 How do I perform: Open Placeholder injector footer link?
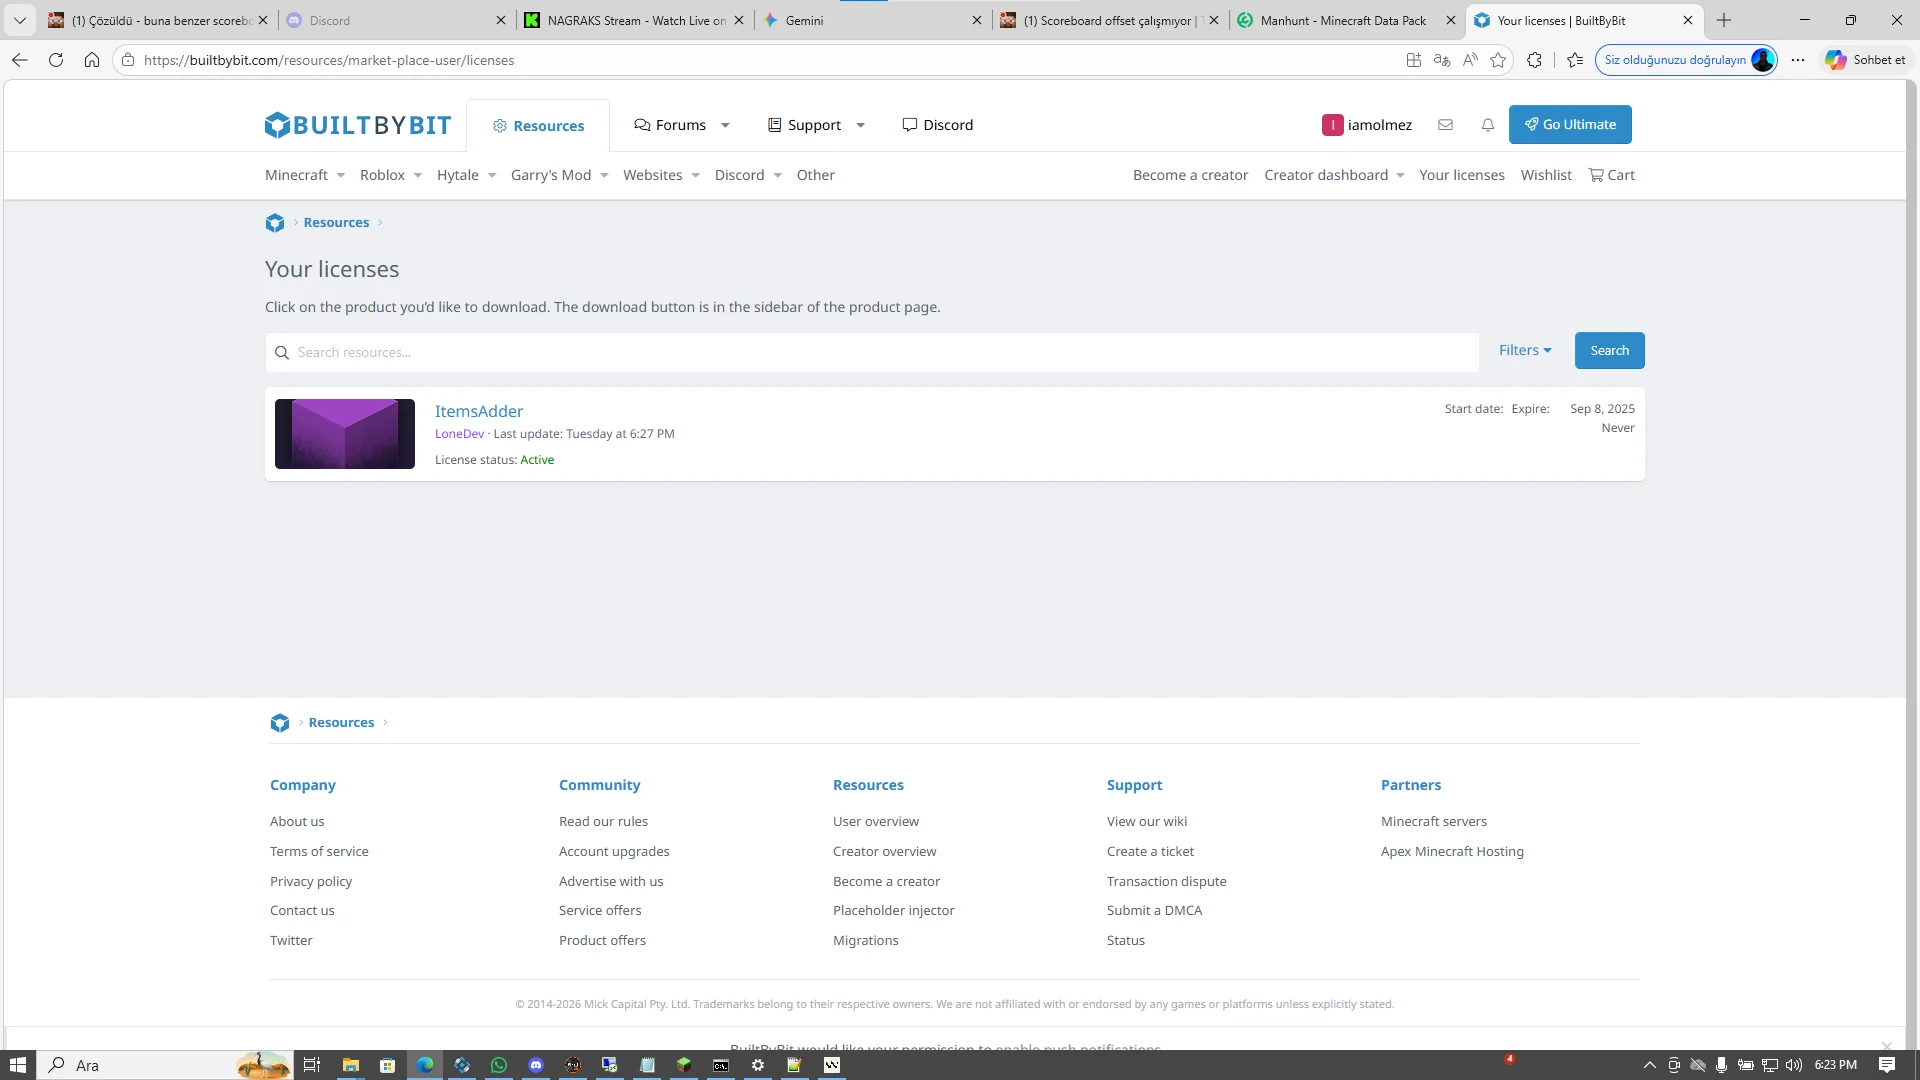tap(893, 910)
